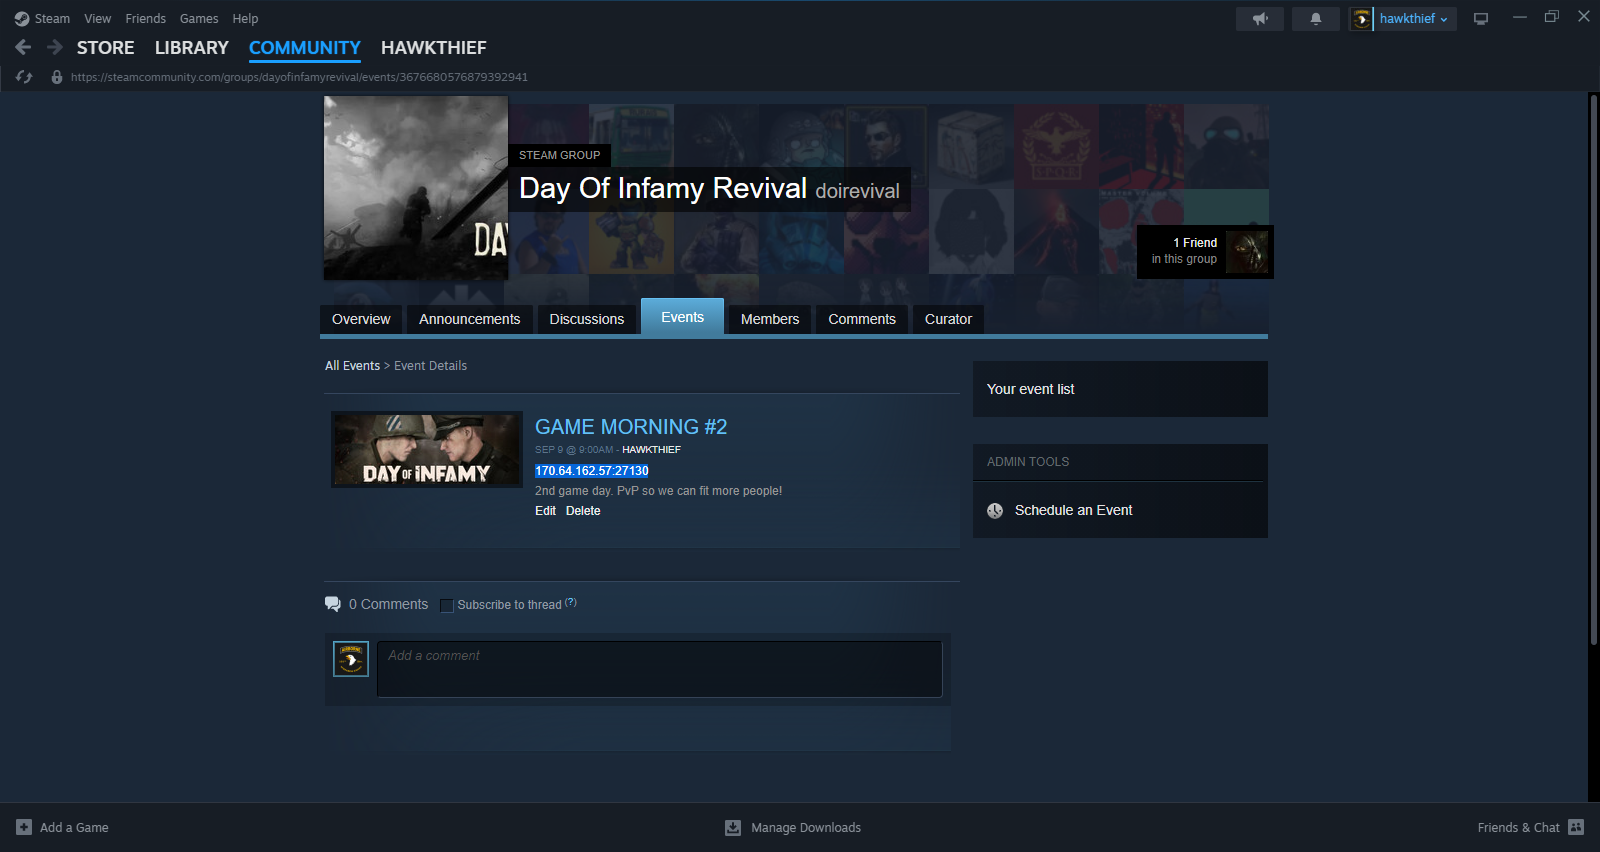This screenshot has width=1600, height=852.
Task: Click the vertical page scrollbar
Action: (1594, 370)
